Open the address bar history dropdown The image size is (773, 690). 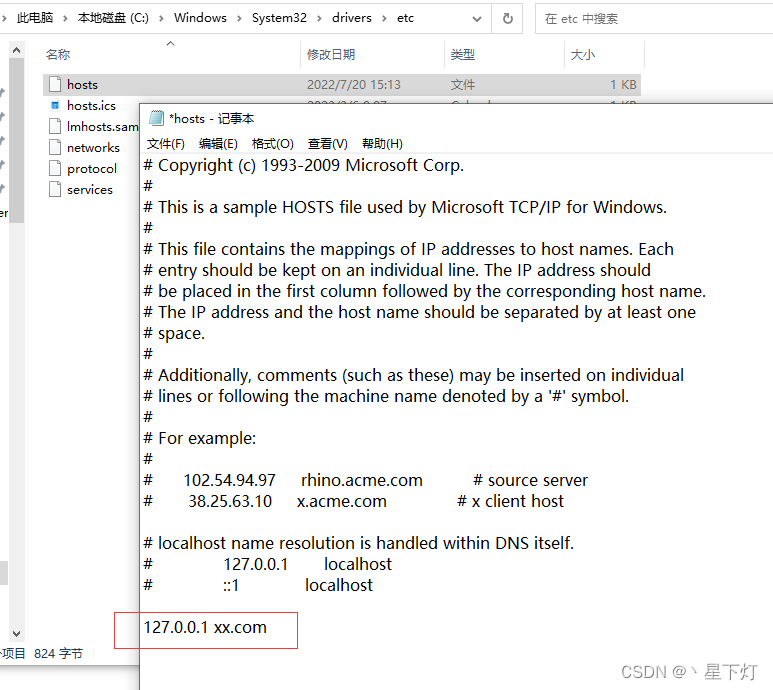[476, 19]
